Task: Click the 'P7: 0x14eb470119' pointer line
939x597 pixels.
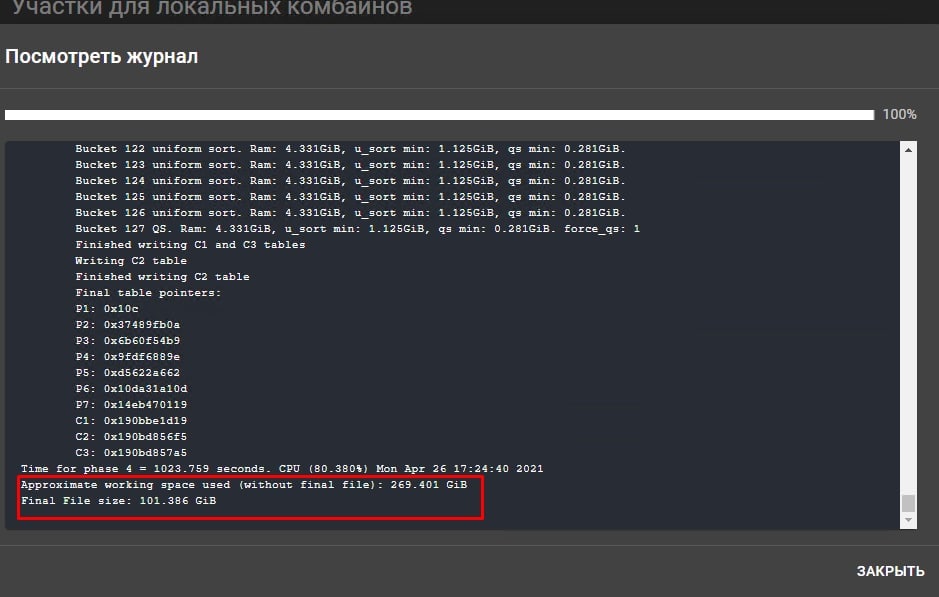Action: 131,405
